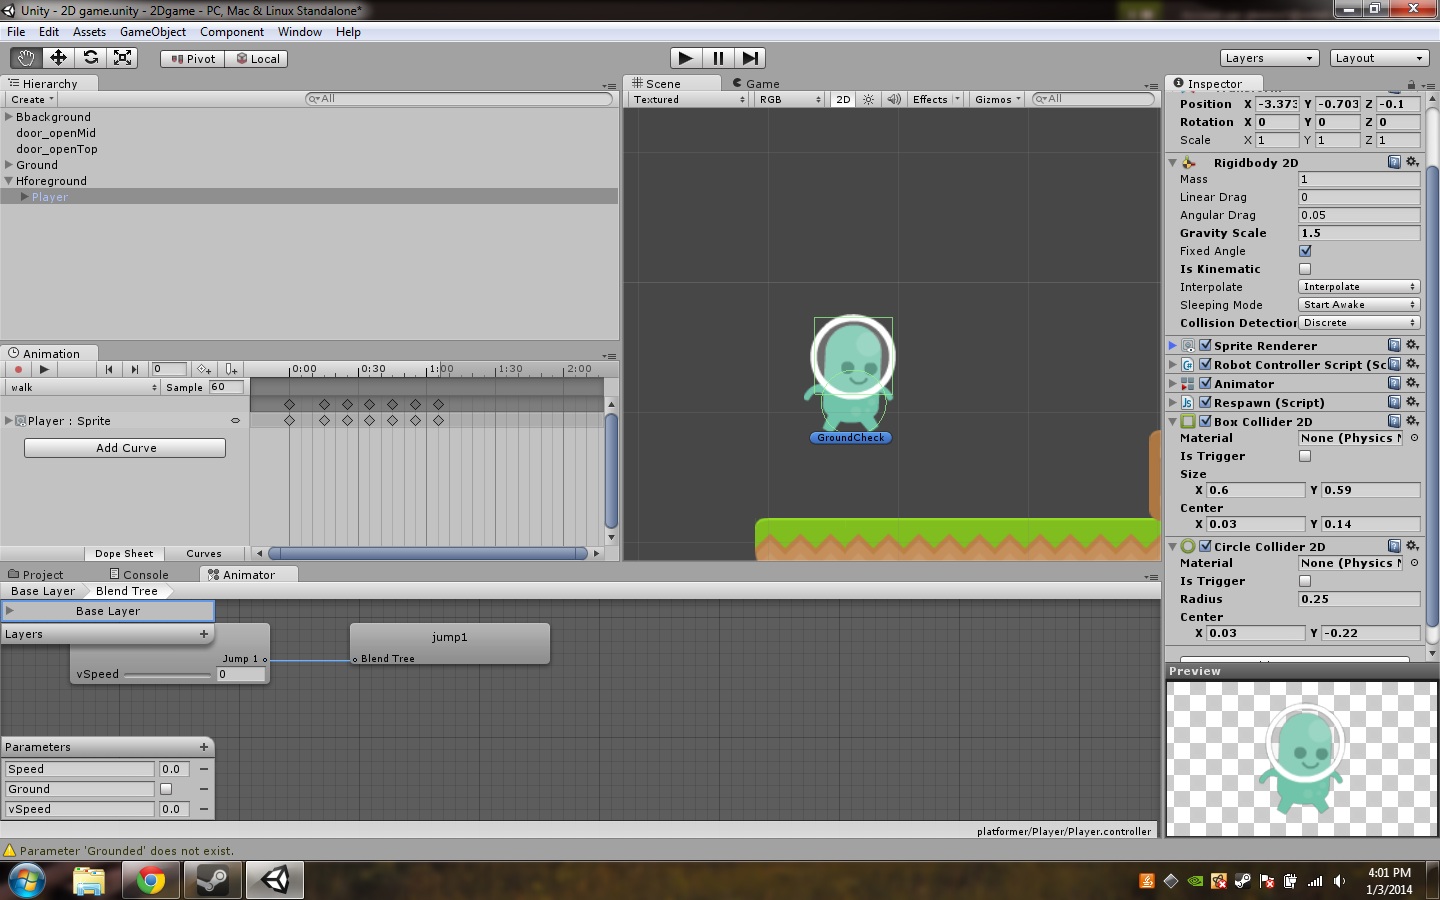Open the Sleeping Mode dropdown
Viewport: 1440px width, 900px height.
(1359, 305)
